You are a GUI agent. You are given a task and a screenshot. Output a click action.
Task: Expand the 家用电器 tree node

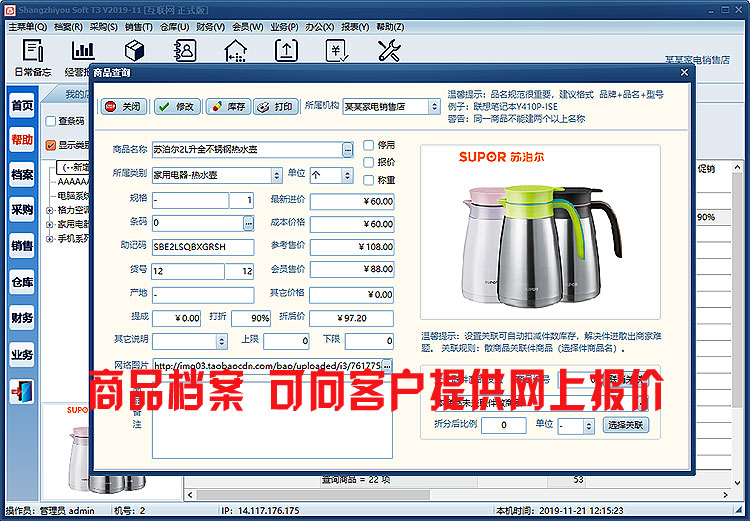49,224
